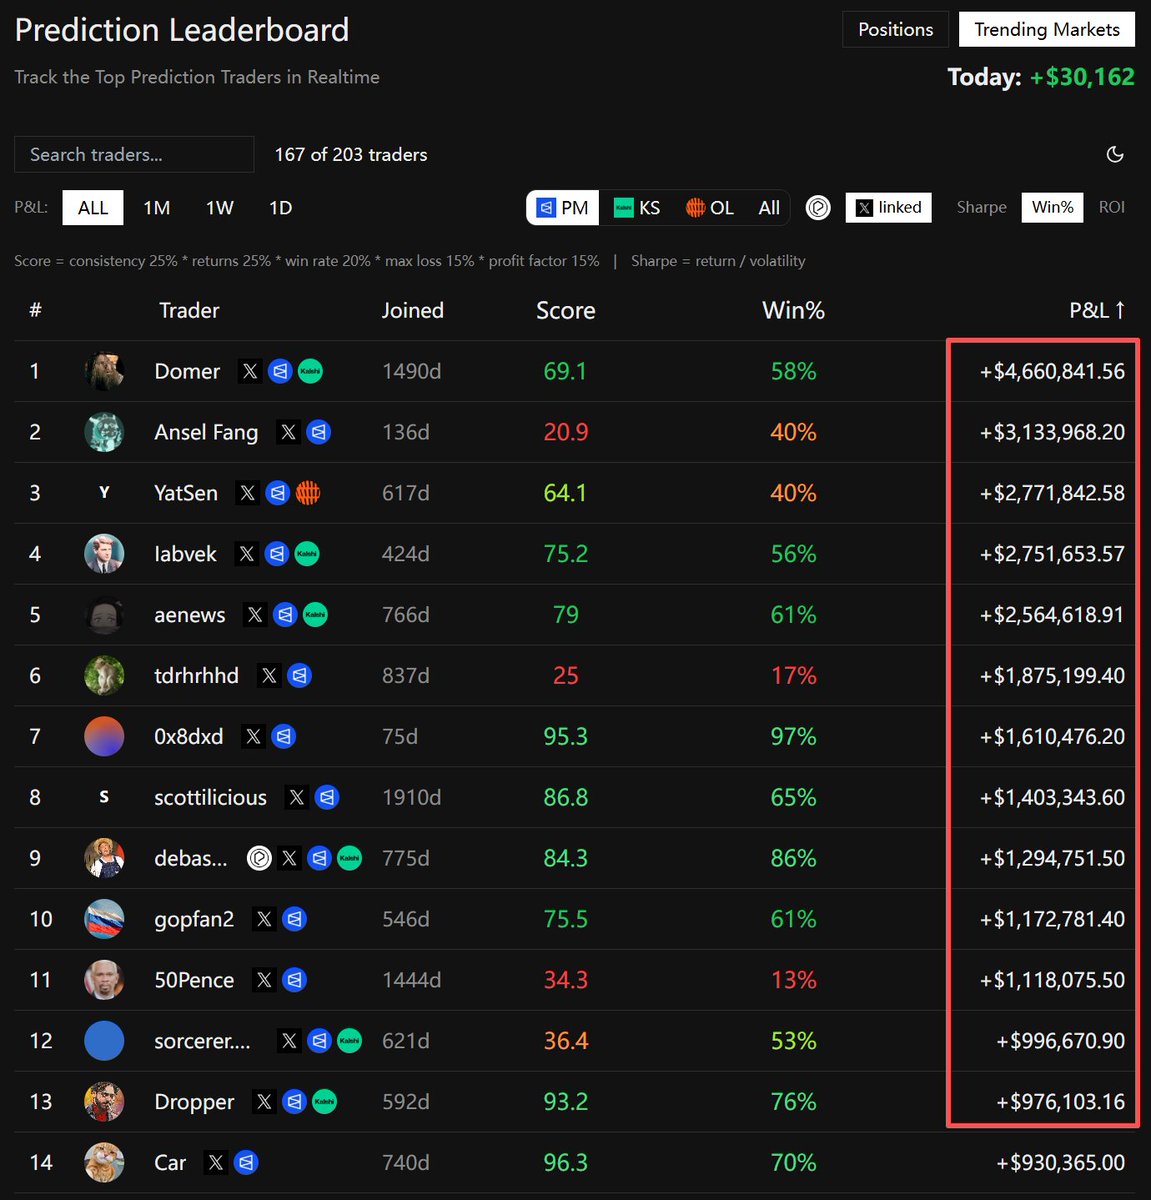Open gopfan2's flag avatar
This screenshot has height=1200, width=1151.
[x=104, y=919]
